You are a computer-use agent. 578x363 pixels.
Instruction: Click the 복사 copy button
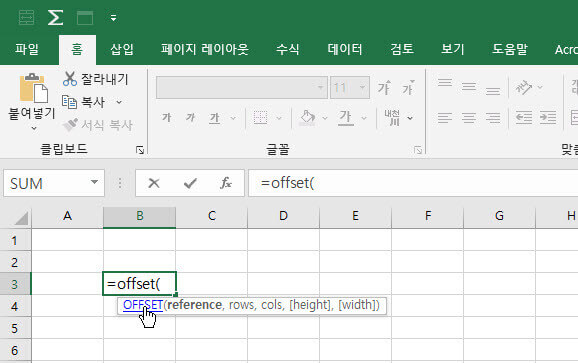(x=84, y=102)
